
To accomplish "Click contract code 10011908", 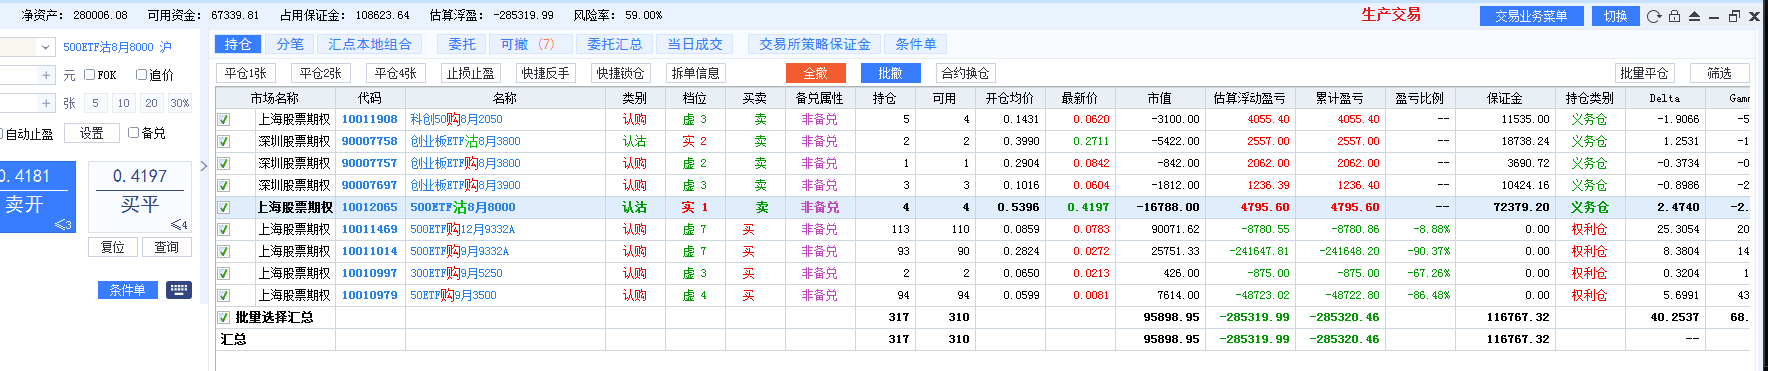I will pyautogui.click(x=369, y=119).
